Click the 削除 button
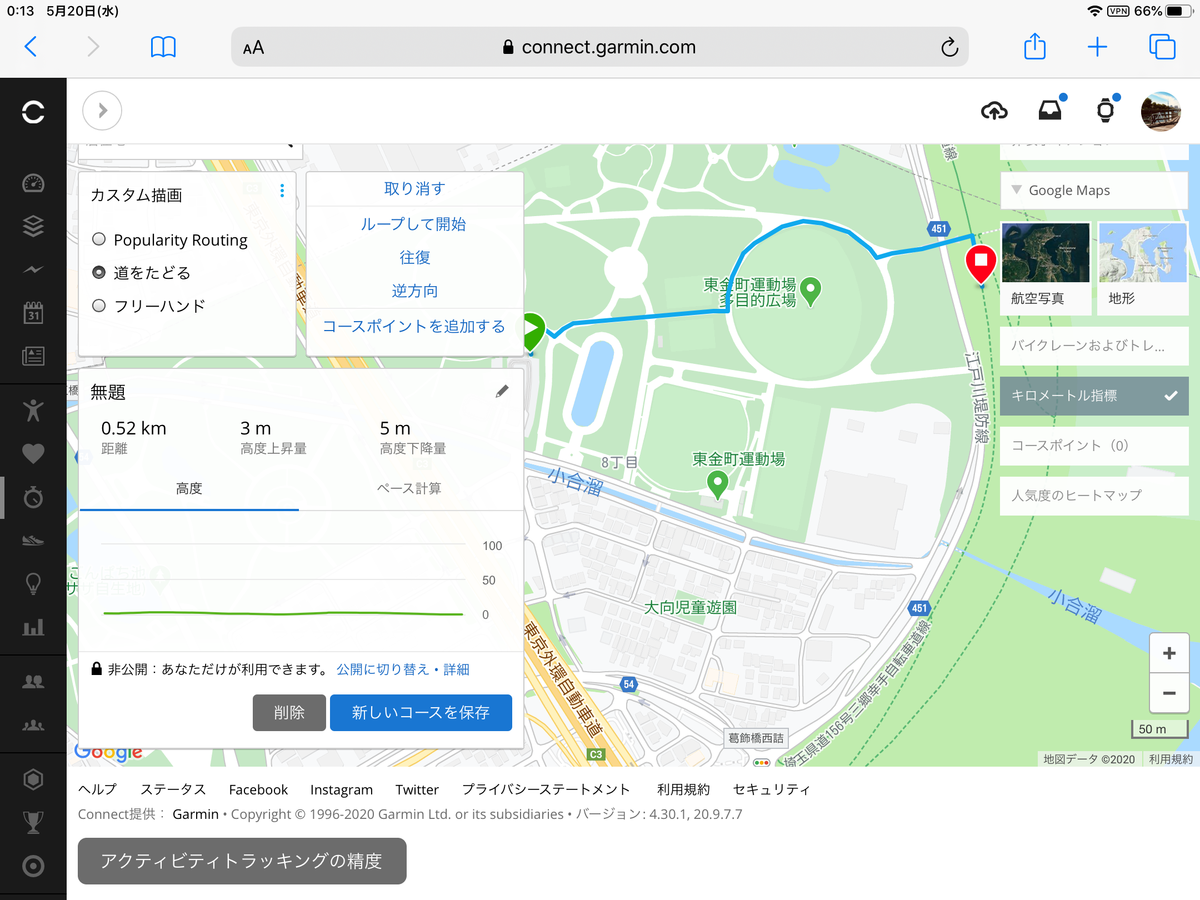This screenshot has width=1200, height=900. 289,713
